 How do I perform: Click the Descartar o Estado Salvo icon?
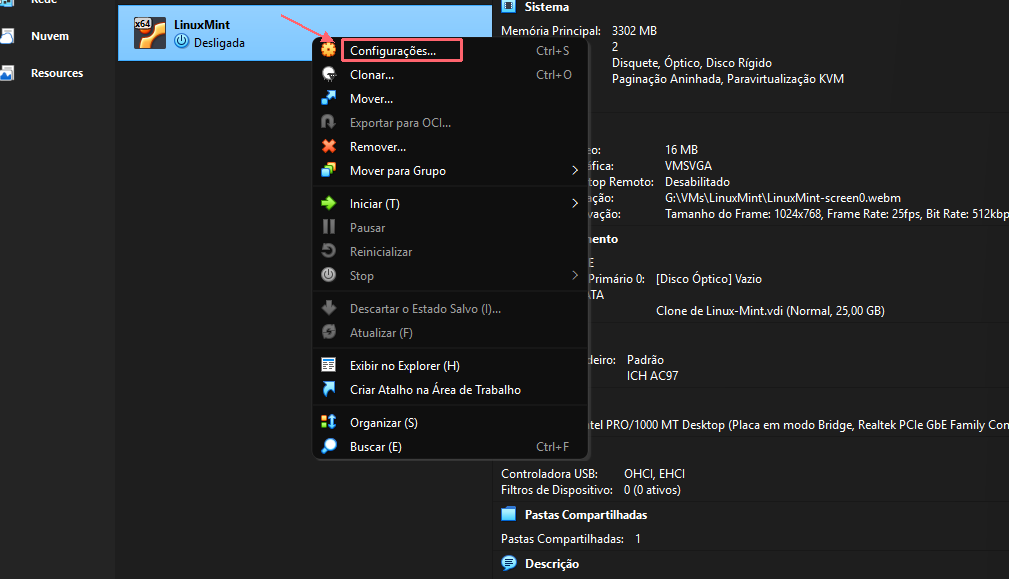(329, 308)
